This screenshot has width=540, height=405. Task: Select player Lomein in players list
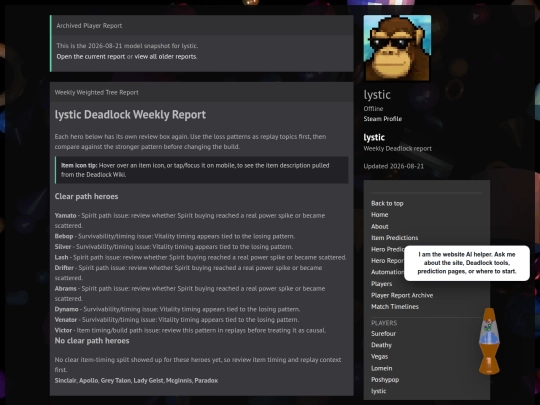(x=382, y=368)
